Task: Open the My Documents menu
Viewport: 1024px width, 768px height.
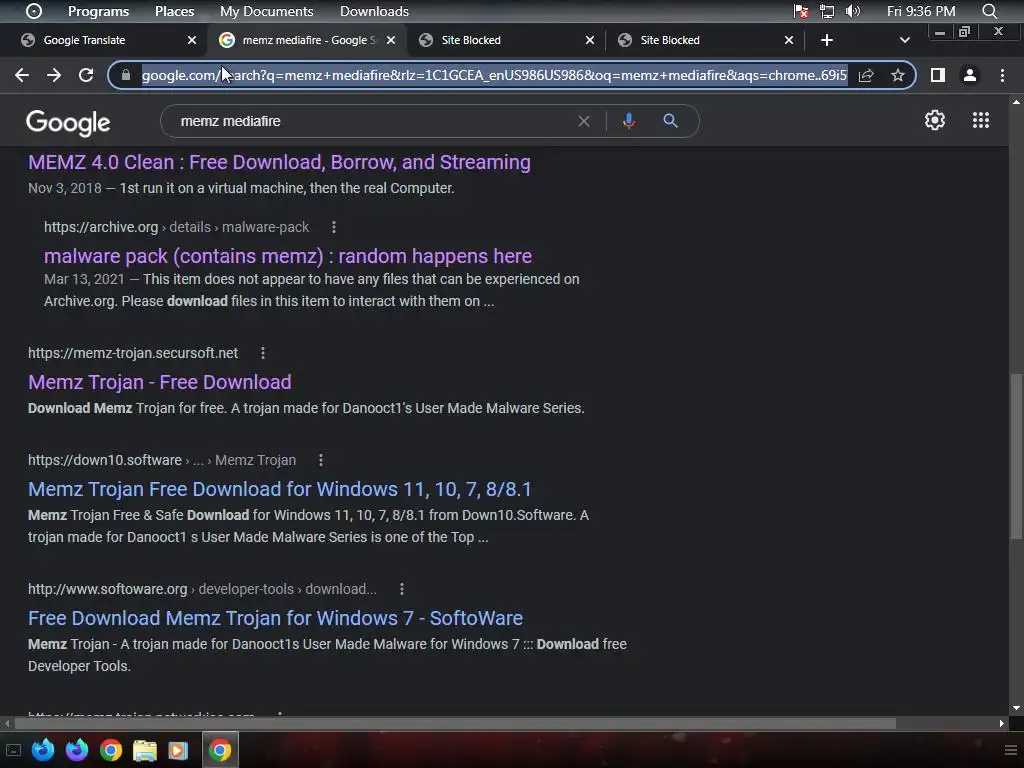Action: coord(266,11)
